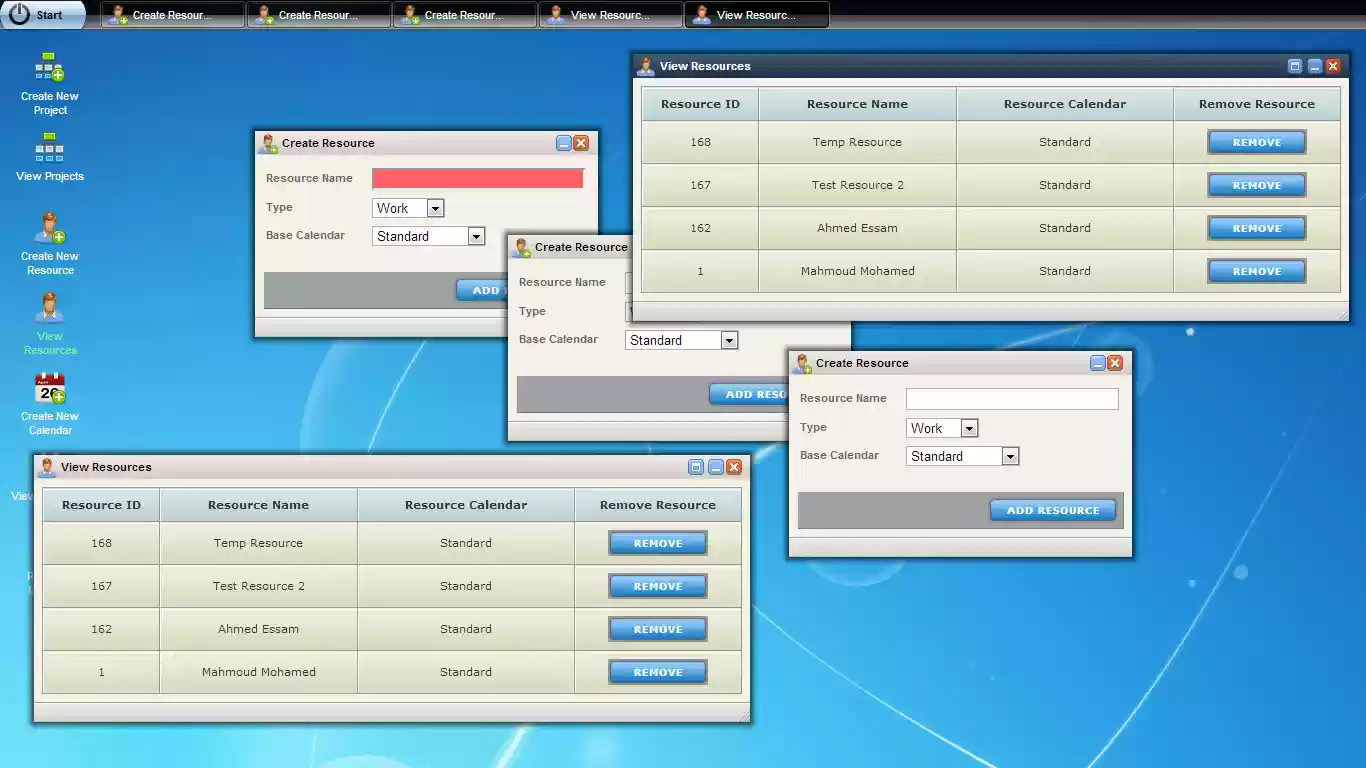Switch to the first Create Resour... taskbar entry
Image resolution: width=1366 pixels, height=768 pixels.
click(x=170, y=14)
